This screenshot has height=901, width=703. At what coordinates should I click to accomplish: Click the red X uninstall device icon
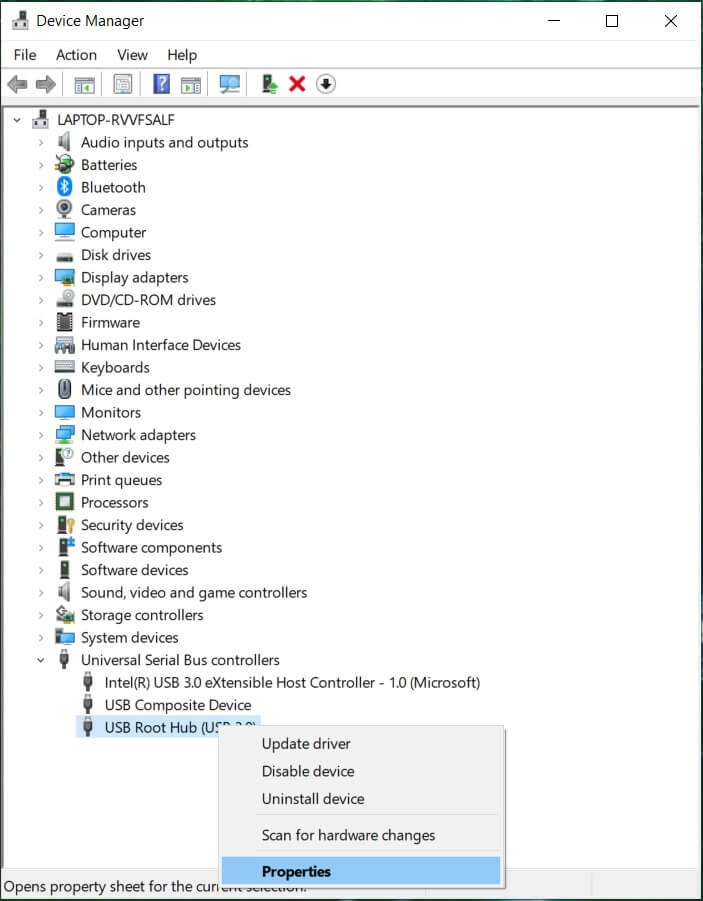click(x=297, y=84)
